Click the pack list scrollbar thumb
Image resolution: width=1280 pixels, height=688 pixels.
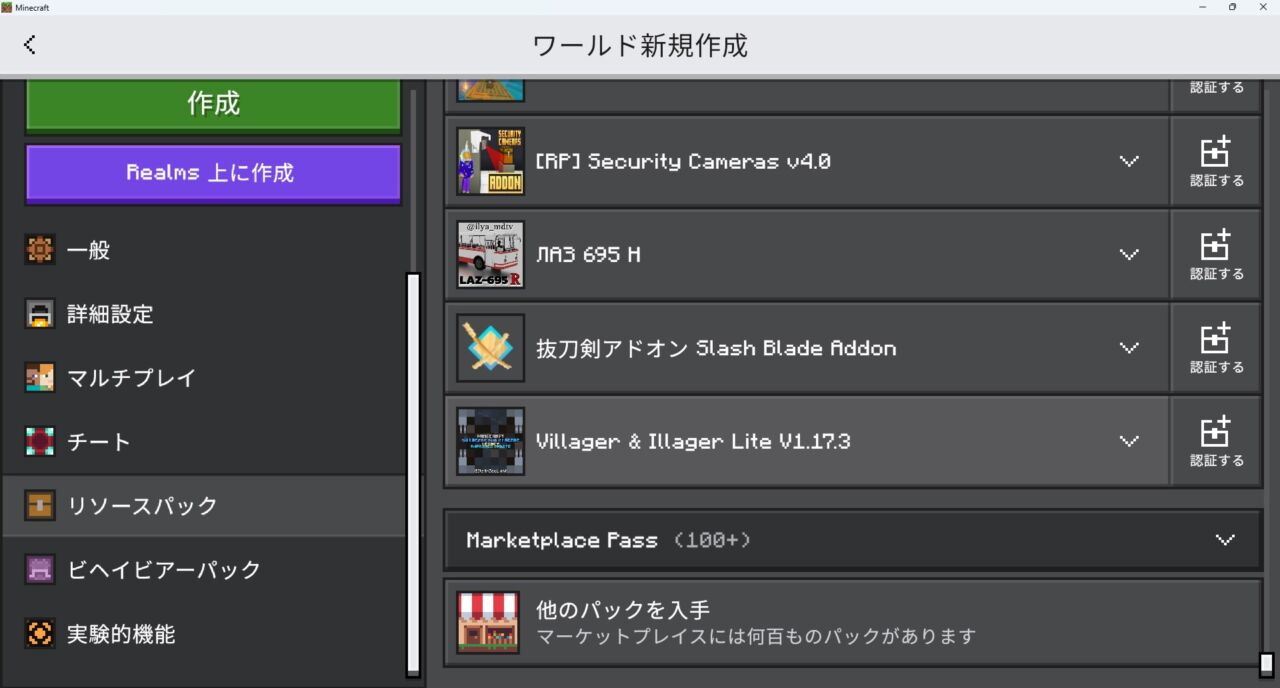click(1266, 664)
